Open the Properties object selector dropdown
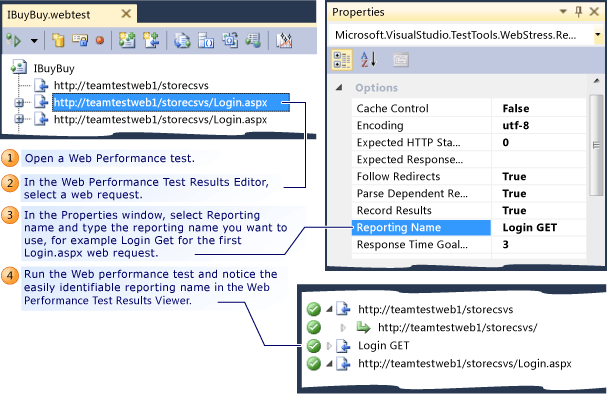The image size is (607, 394). tap(598, 35)
